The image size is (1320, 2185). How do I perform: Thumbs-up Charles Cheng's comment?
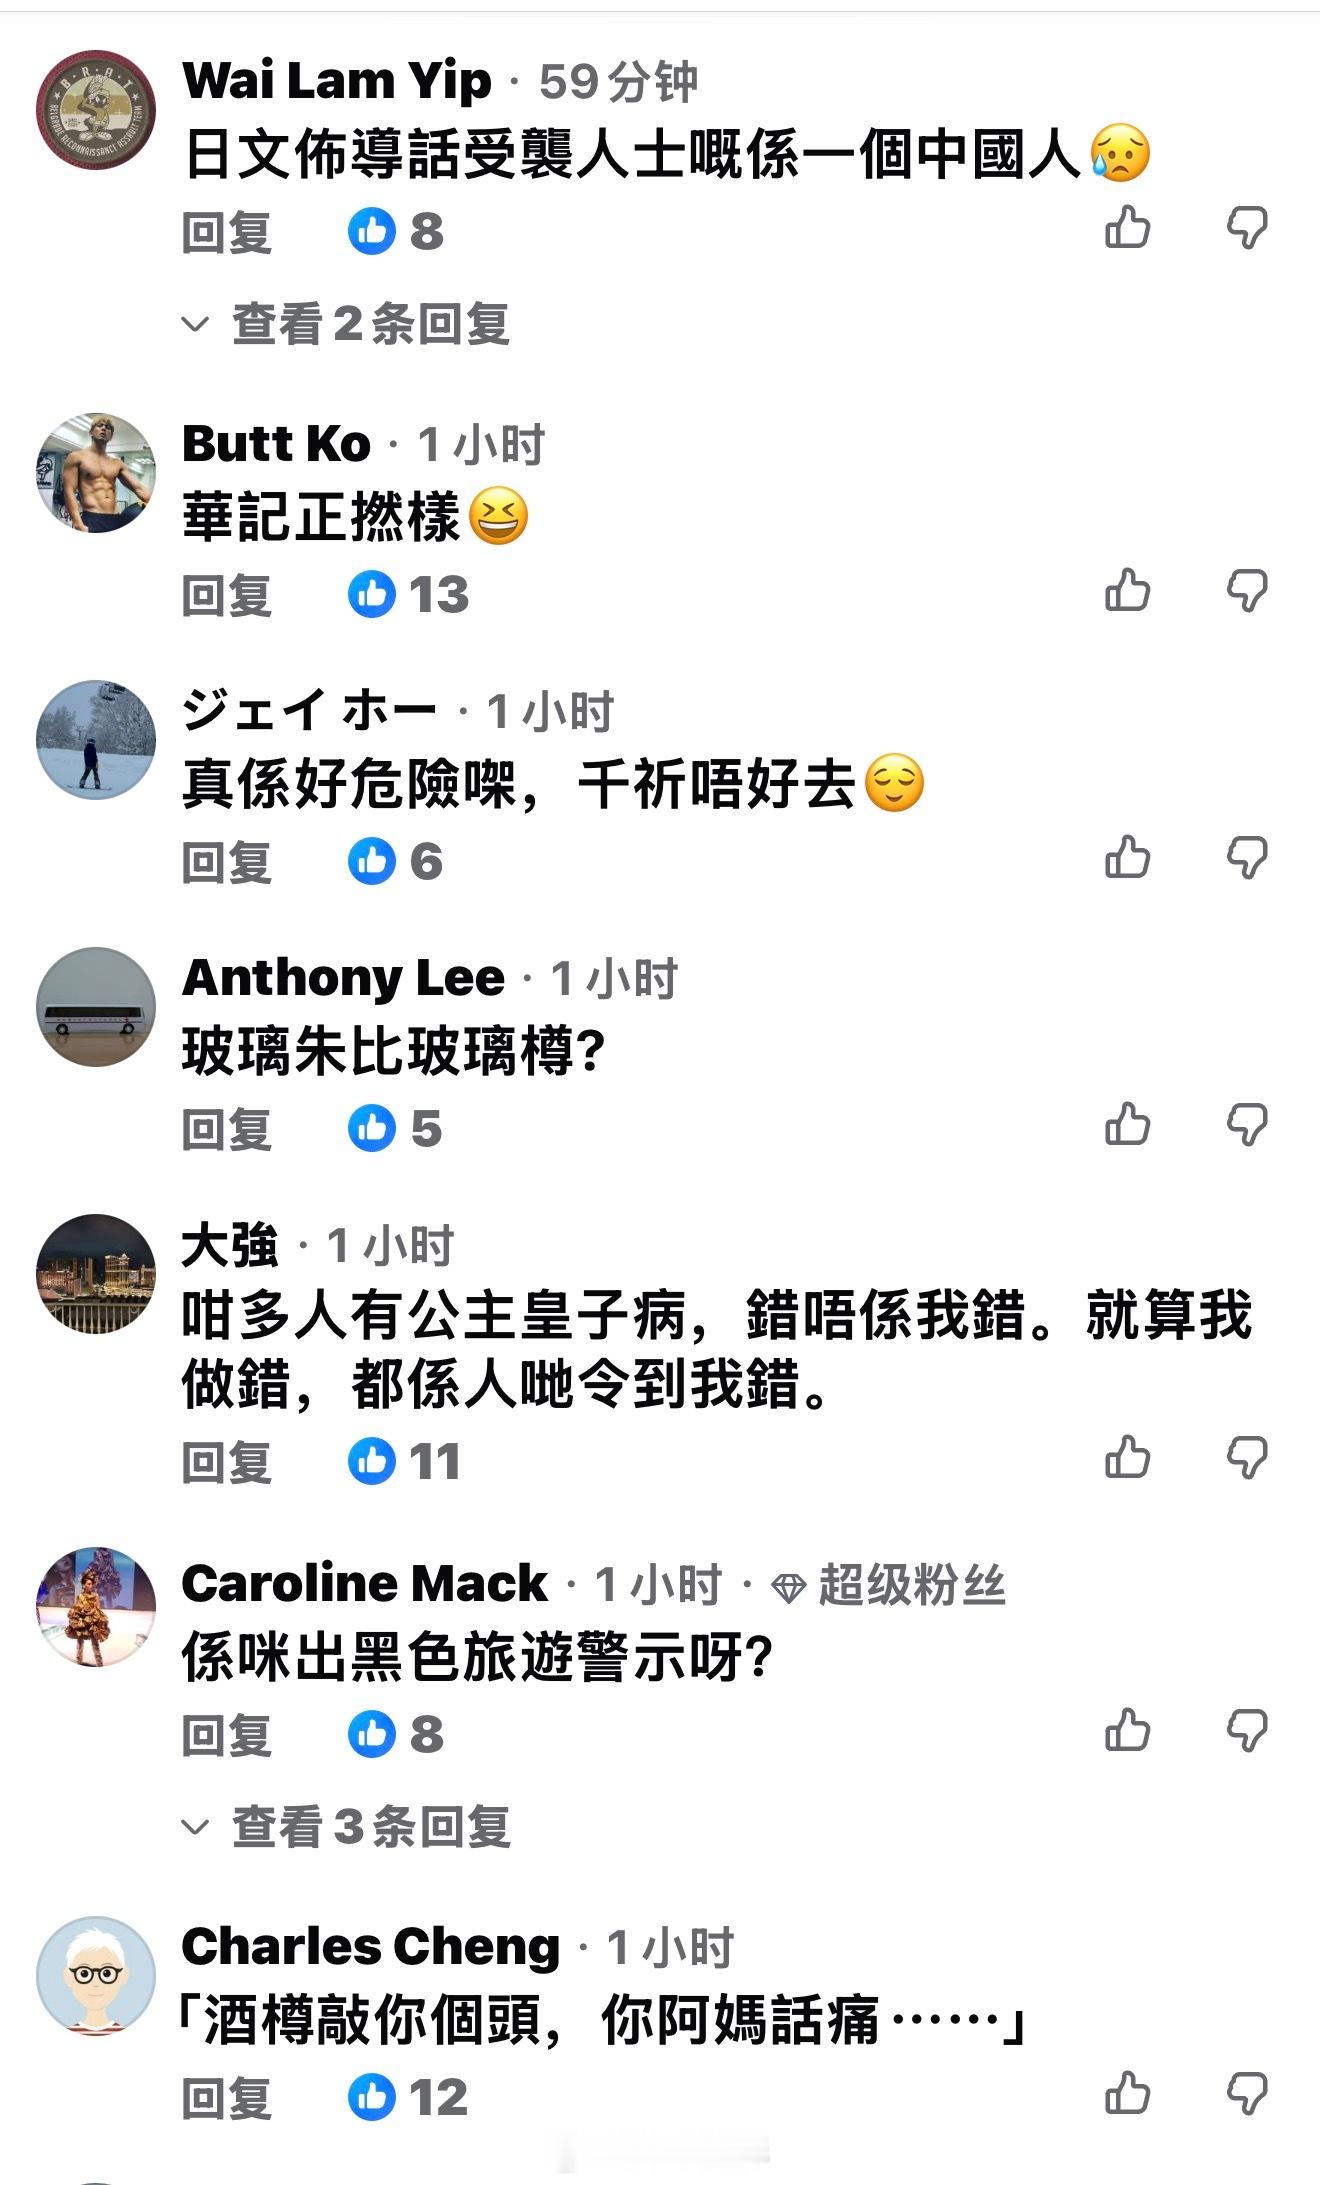coord(1127,2093)
